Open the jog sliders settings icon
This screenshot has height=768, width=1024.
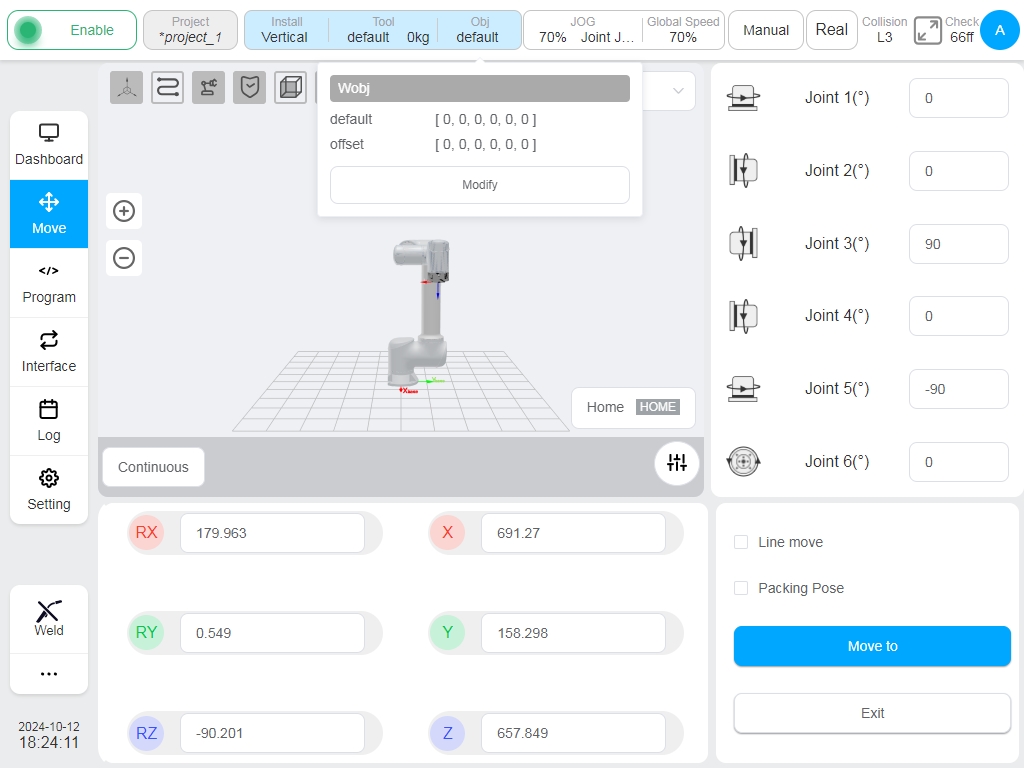pyautogui.click(x=677, y=463)
